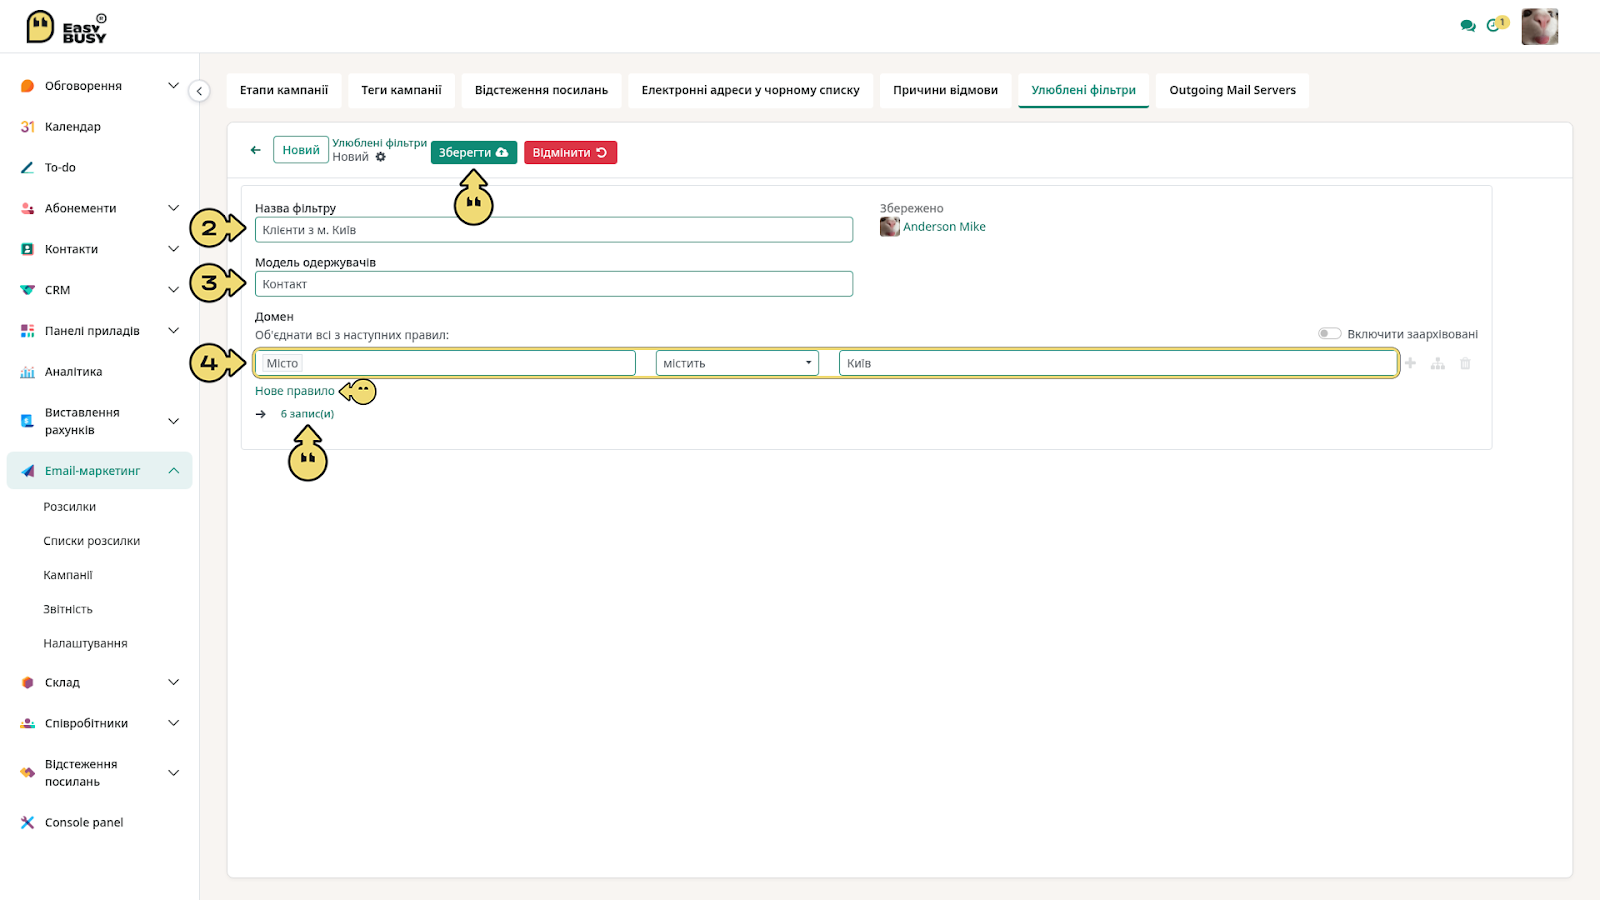Click the Місто rule field selector
1600x900 pixels.
point(446,363)
